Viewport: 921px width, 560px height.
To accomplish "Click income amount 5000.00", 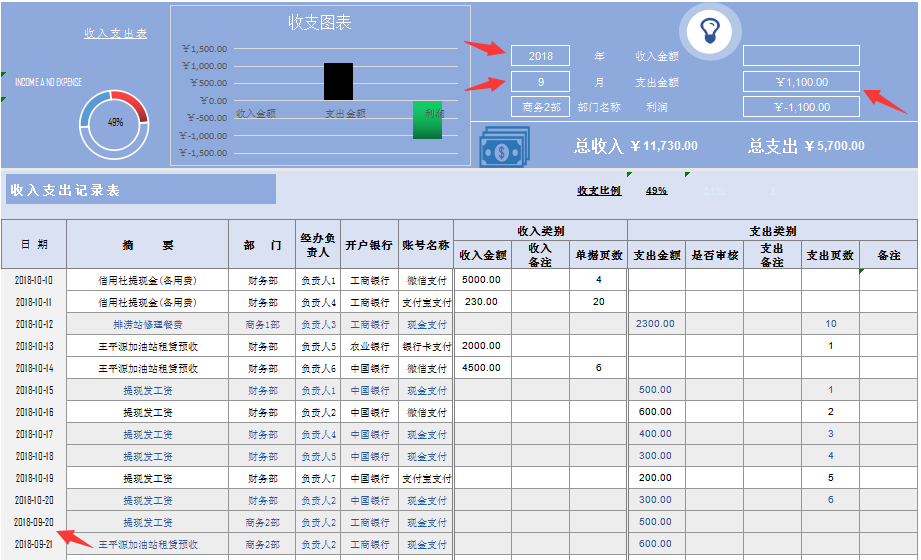I will (482, 280).
